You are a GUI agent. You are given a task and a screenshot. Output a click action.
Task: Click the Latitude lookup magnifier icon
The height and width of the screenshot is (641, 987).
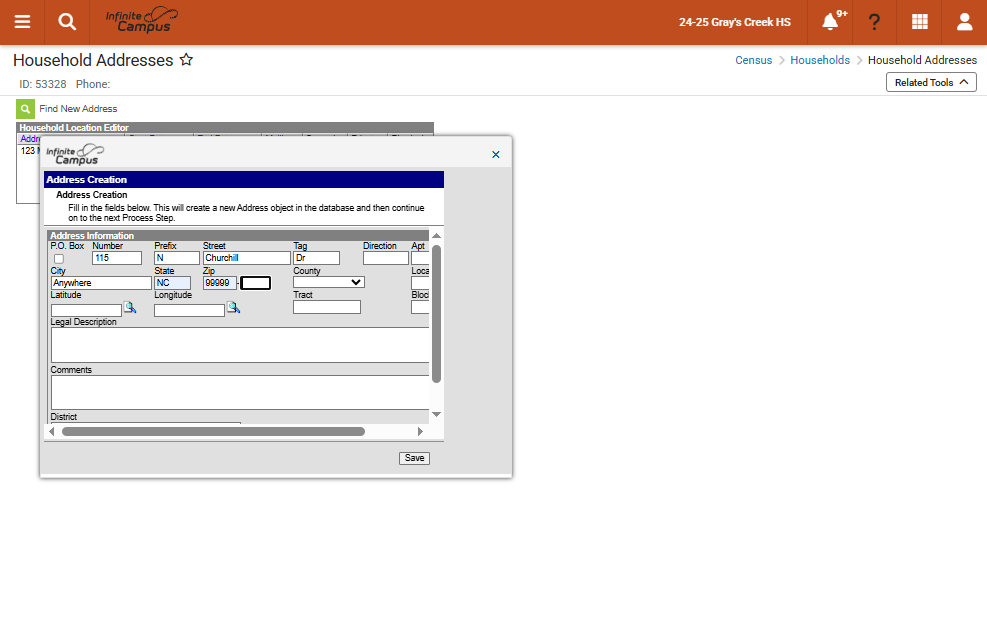pyautogui.click(x=130, y=307)
